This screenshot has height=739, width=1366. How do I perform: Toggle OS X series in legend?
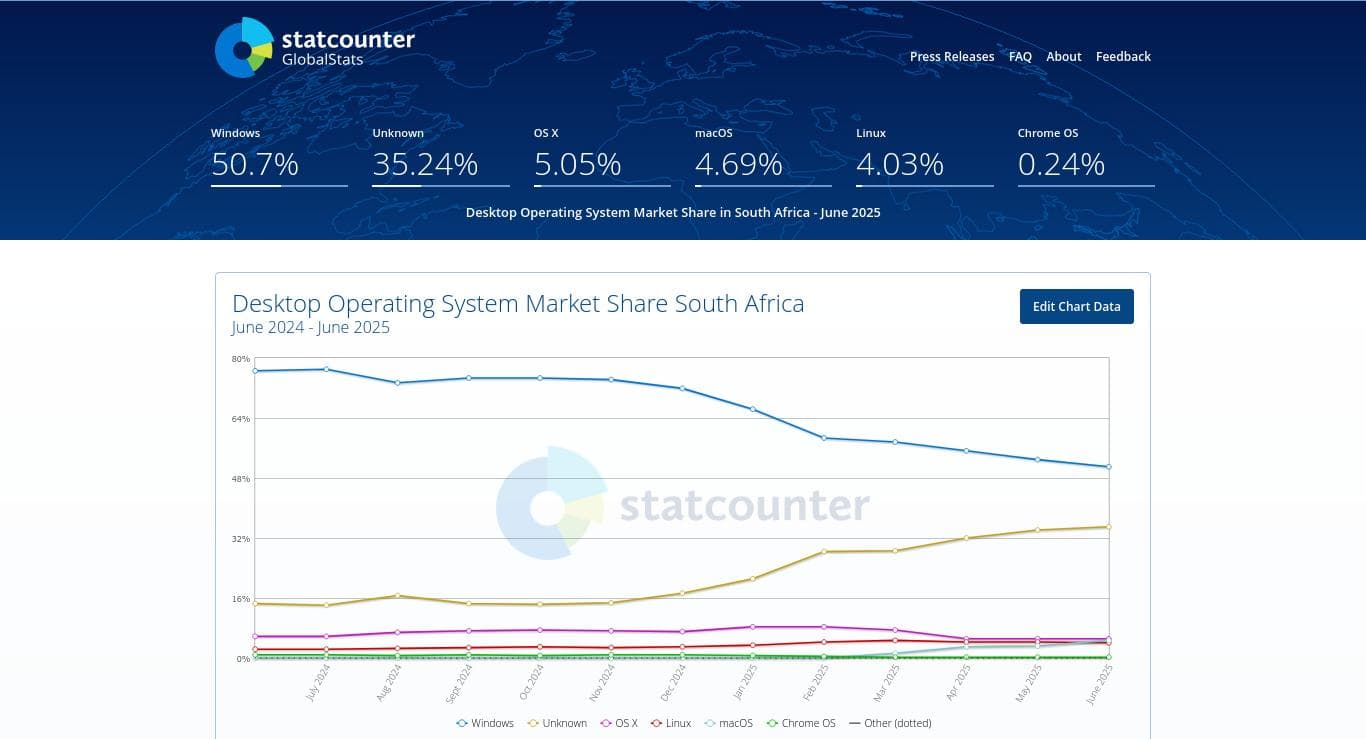(619, 723)
